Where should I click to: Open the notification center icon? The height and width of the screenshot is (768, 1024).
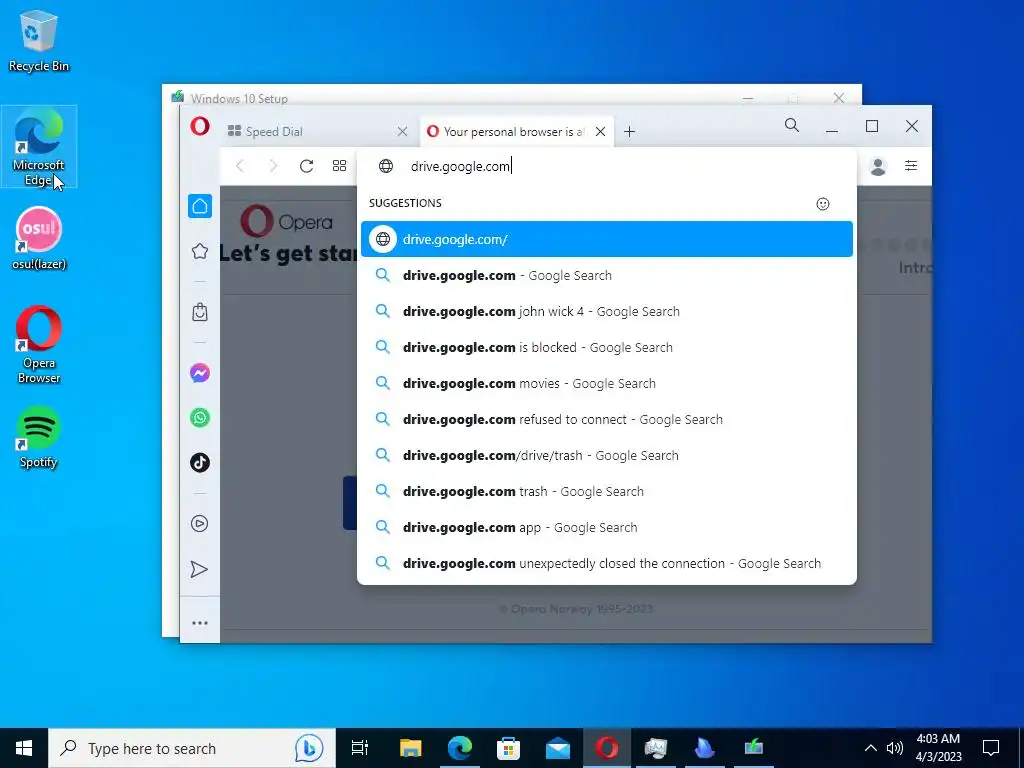point(991,748)
